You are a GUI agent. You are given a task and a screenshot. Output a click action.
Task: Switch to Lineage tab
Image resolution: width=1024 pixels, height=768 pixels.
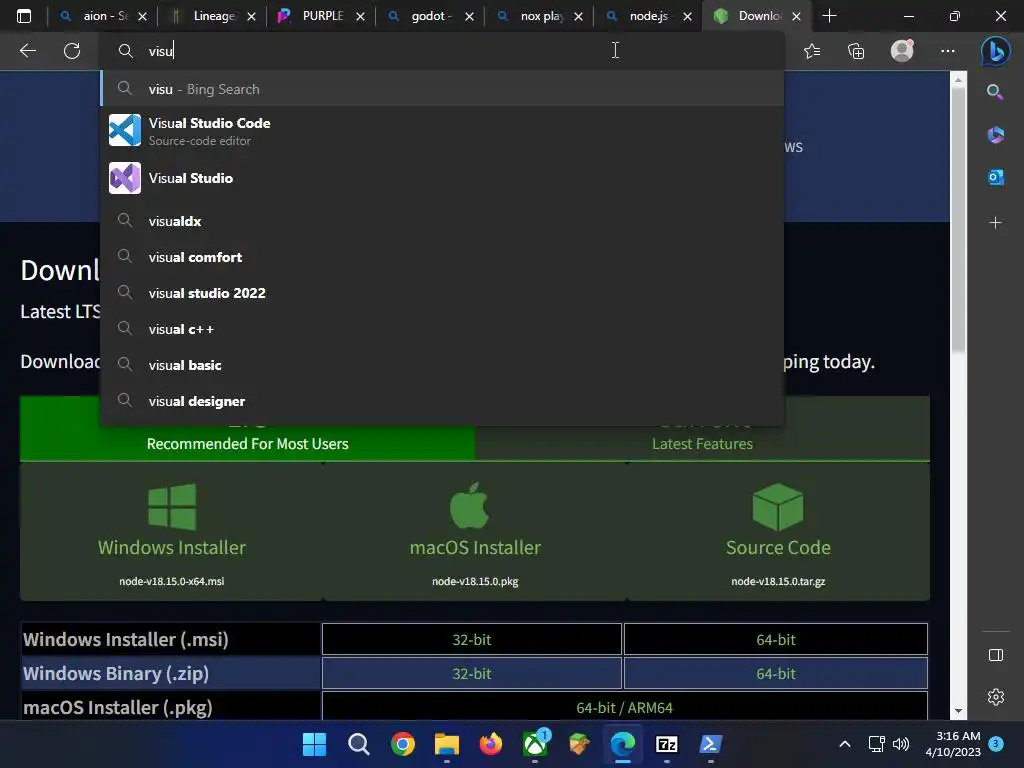(x=212, y=16)
